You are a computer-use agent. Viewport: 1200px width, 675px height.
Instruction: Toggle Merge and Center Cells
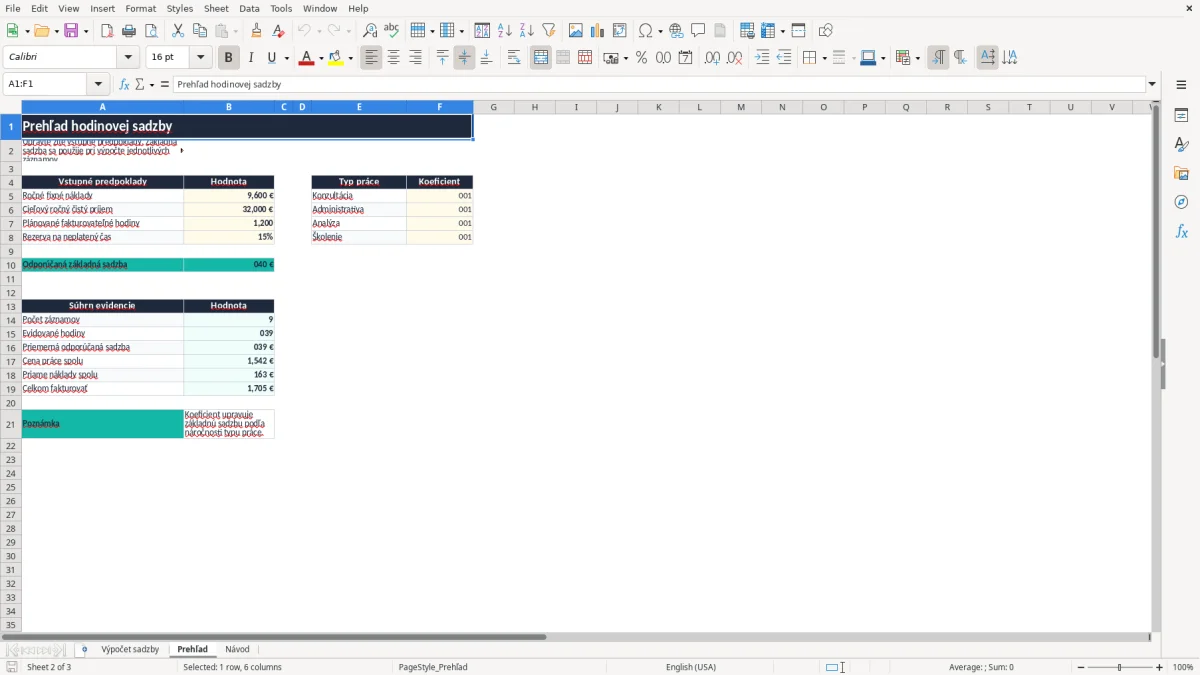coord(541,58)
